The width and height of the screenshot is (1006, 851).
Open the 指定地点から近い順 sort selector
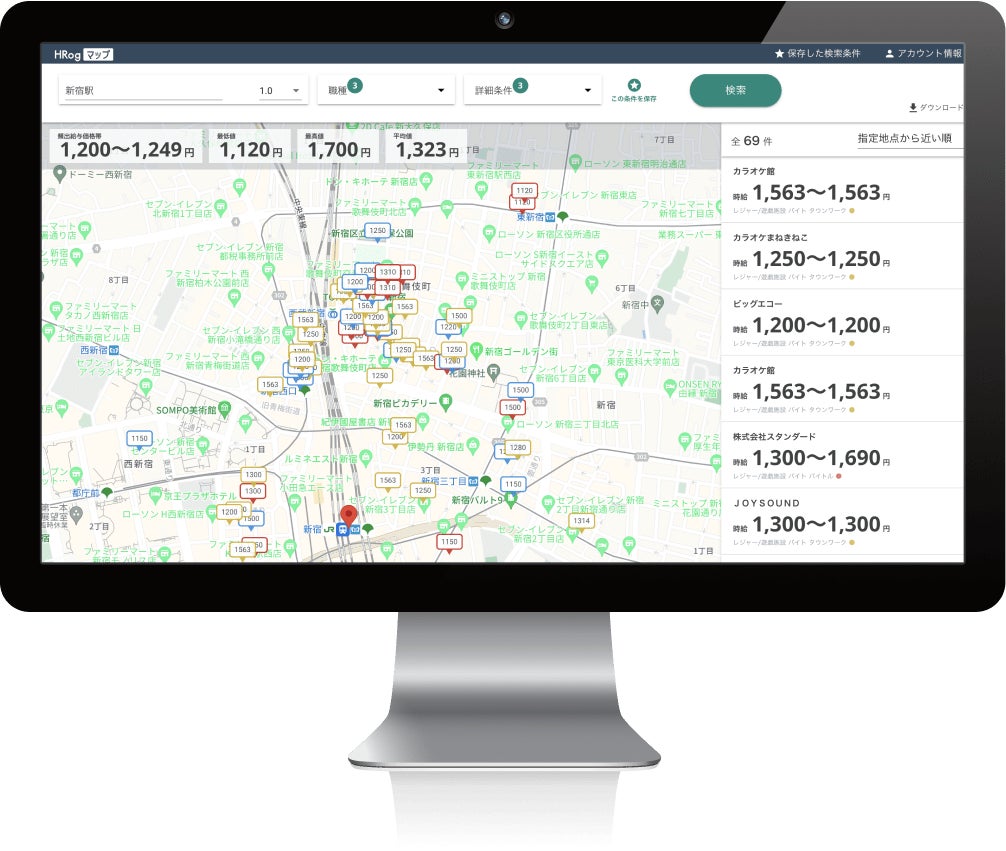905,139
